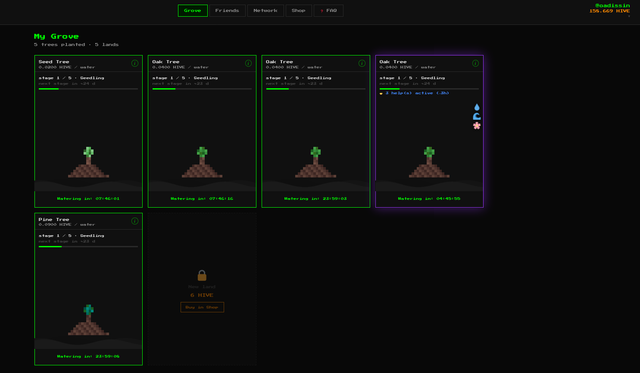Select the Pine Tree seedling sprite

[89, 320]
